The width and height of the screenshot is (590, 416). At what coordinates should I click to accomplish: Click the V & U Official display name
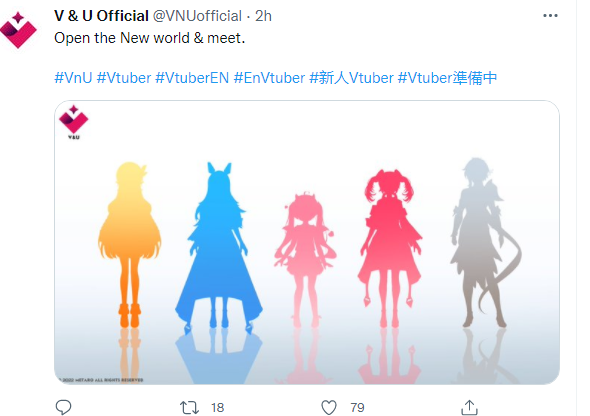click(x=102, y=16)
